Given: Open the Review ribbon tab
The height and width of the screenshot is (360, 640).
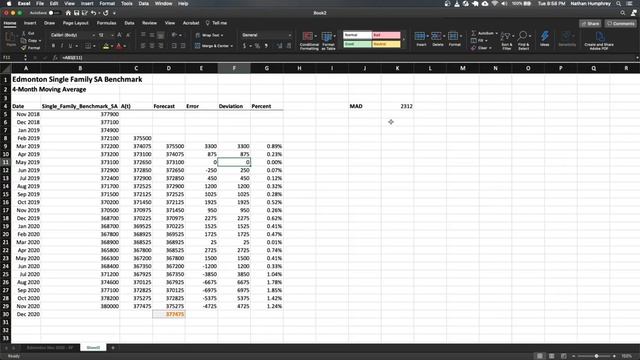Looking at the screenshot, I should [x=149, y=23].
